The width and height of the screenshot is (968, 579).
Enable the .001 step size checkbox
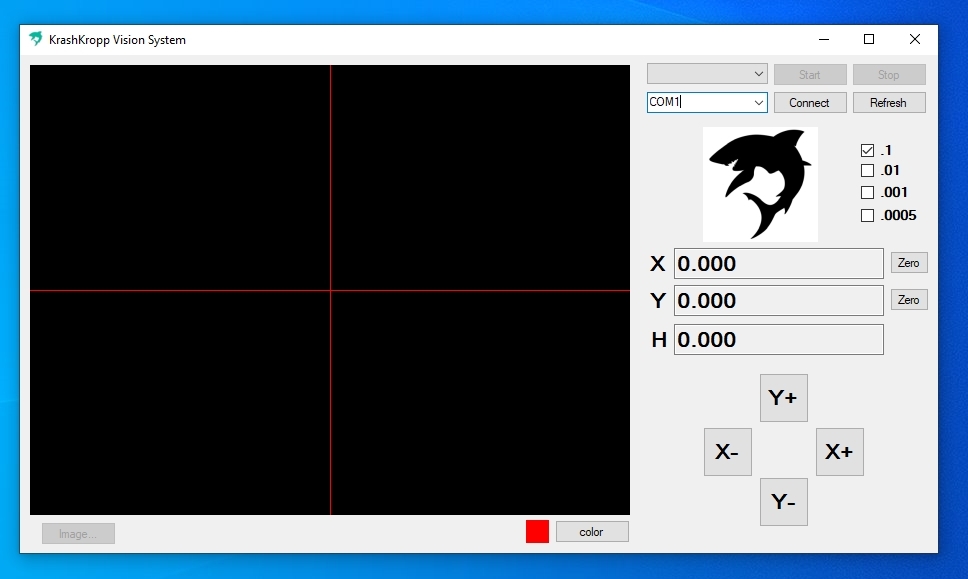point(867,193)
